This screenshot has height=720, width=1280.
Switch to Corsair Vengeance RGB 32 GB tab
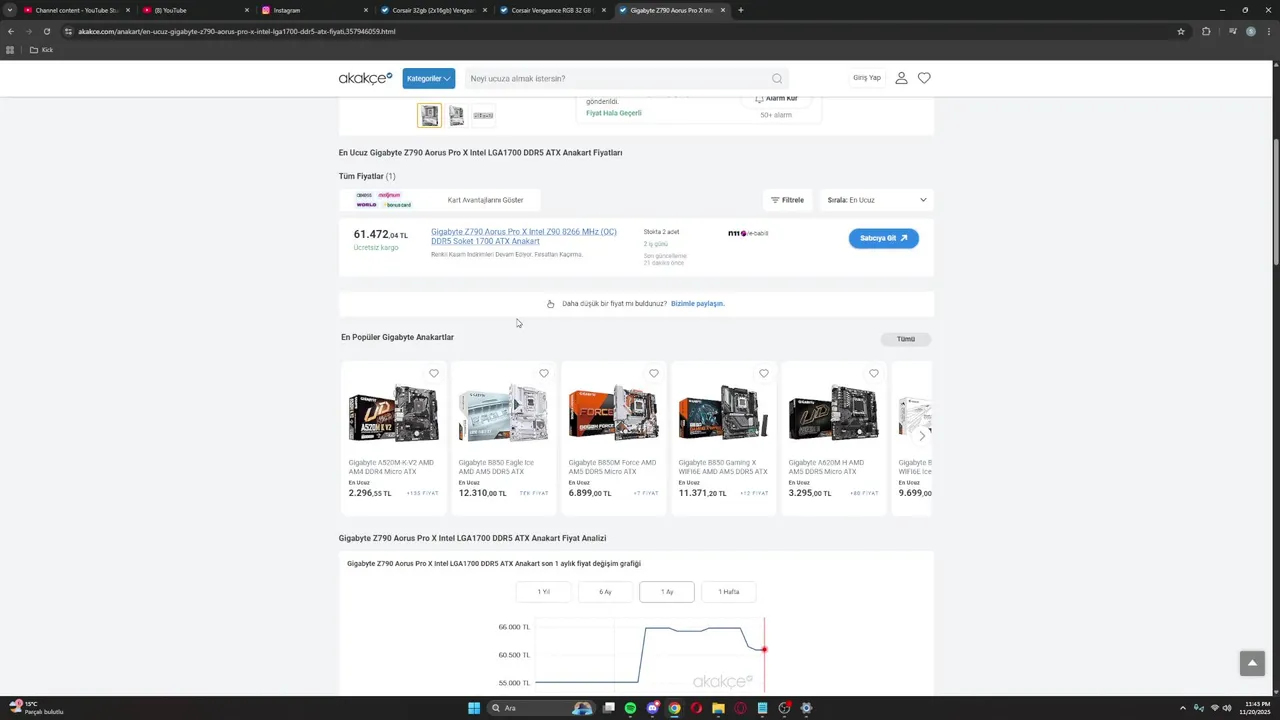pyautogui.click(x=553, y=10)
